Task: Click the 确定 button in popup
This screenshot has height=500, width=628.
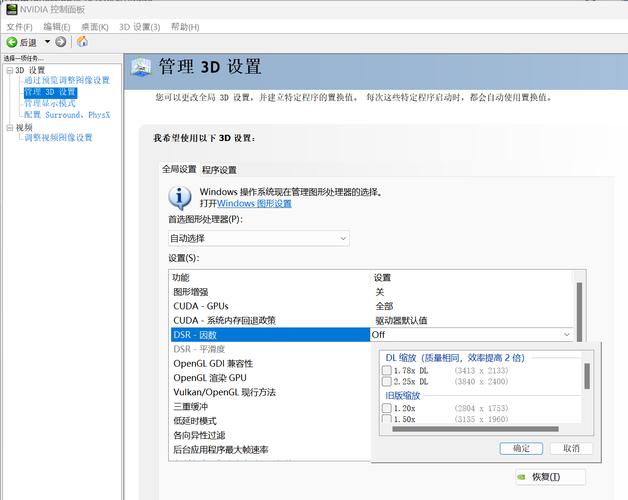Action: click(x=521, y=448)
